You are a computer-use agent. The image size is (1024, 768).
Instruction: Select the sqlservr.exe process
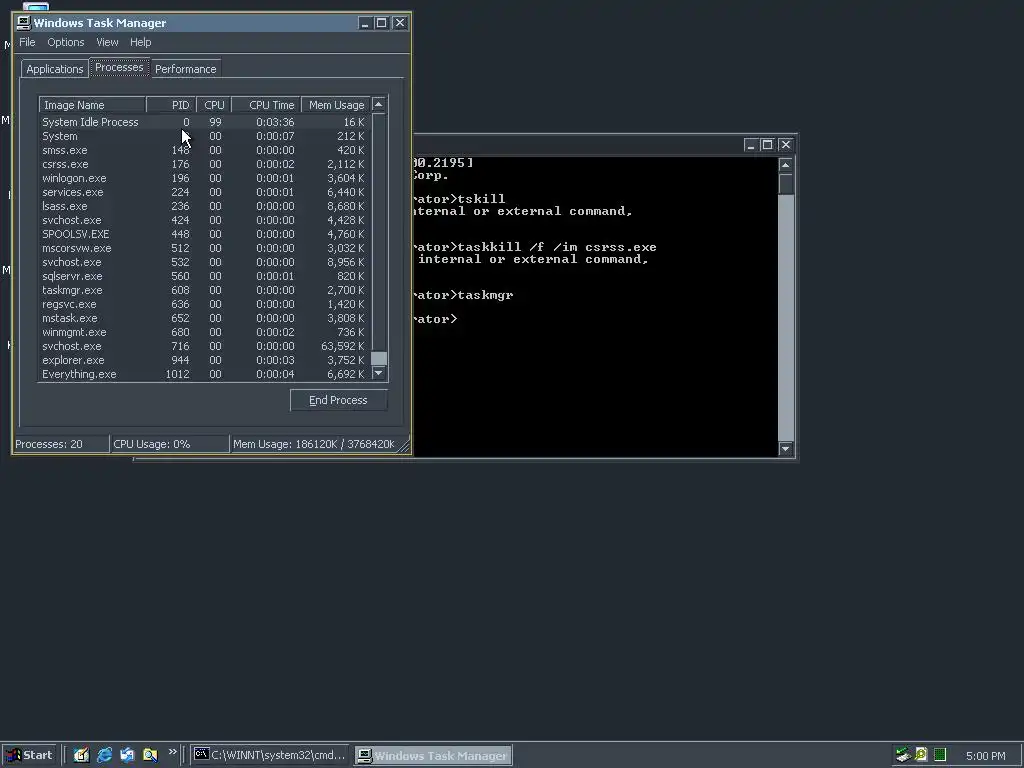[204, 276]
